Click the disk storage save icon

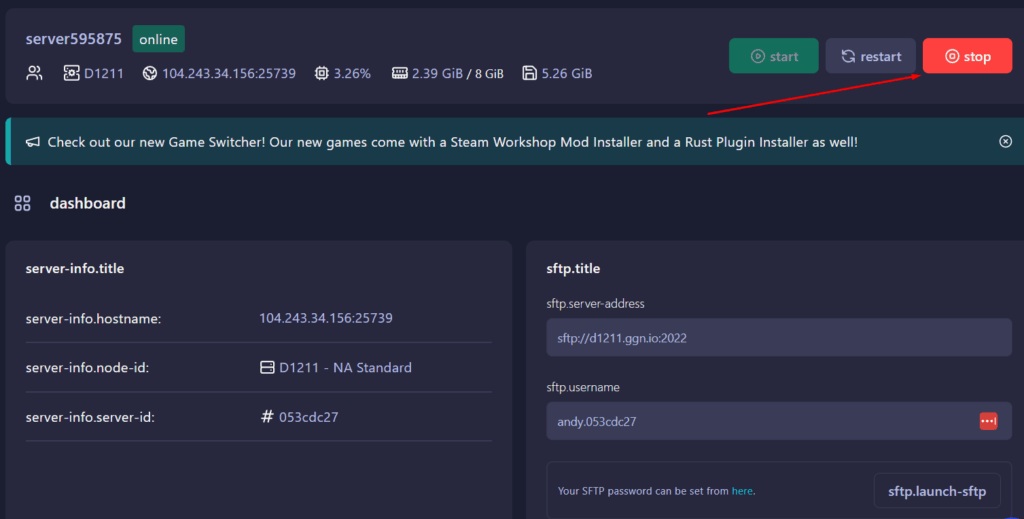529,73
